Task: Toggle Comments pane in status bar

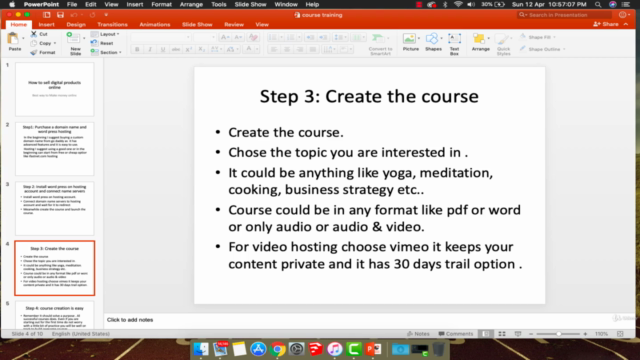Action: pos(456,334)
